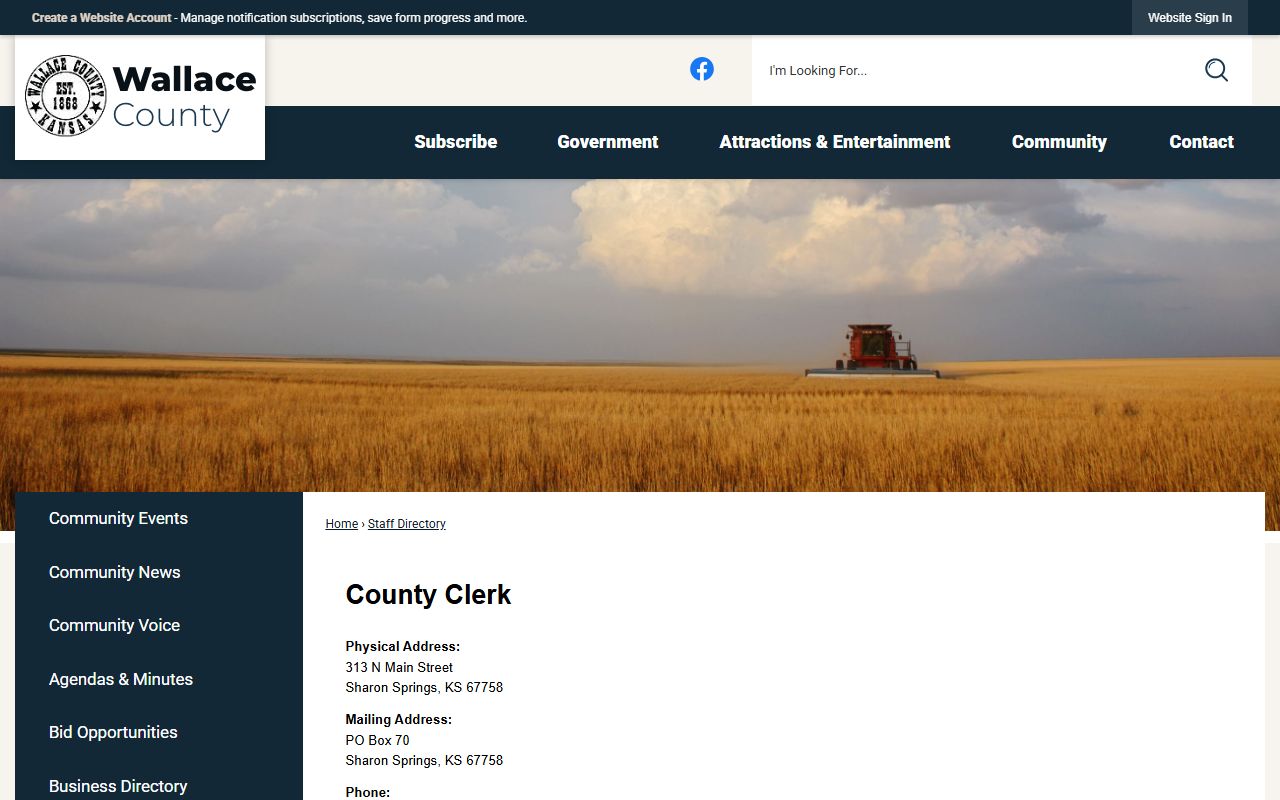Click the search magnifier icon

(1216, 70)
